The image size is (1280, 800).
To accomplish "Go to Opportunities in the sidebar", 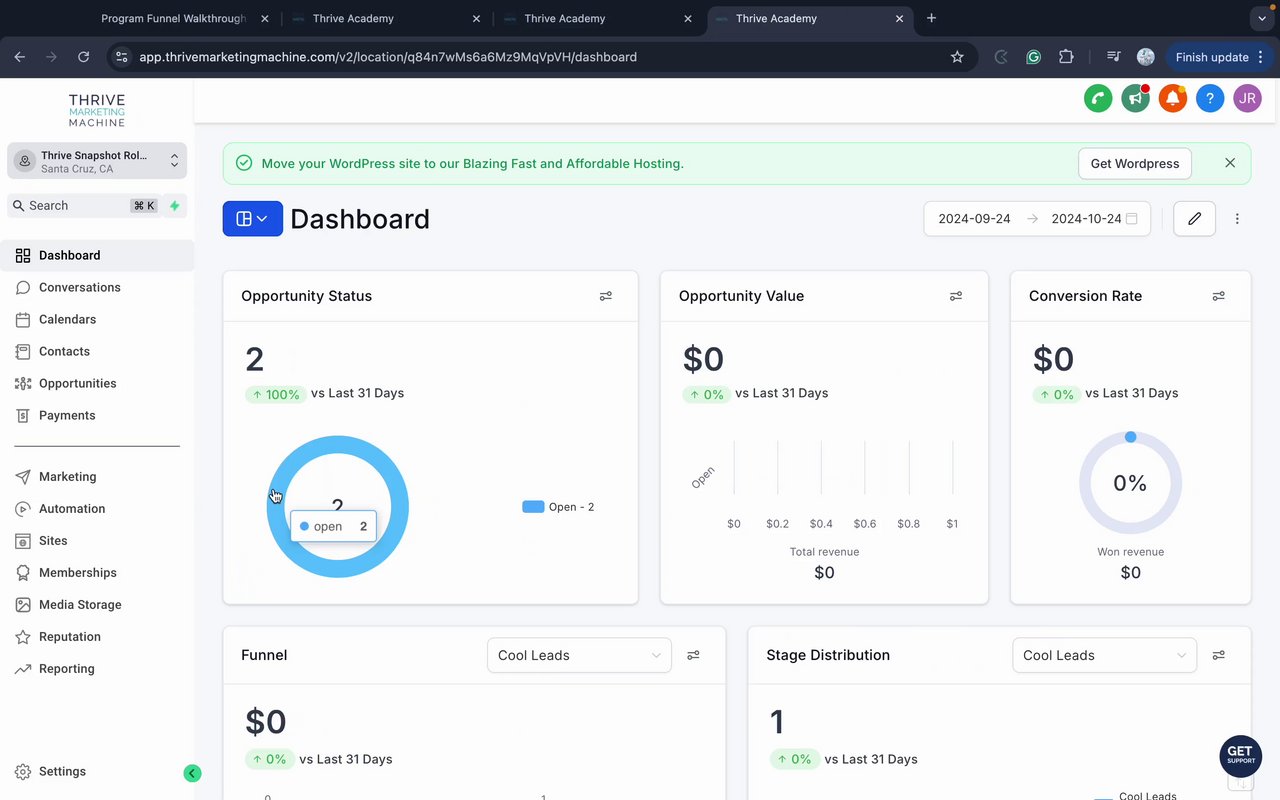I will click(77, 384).
